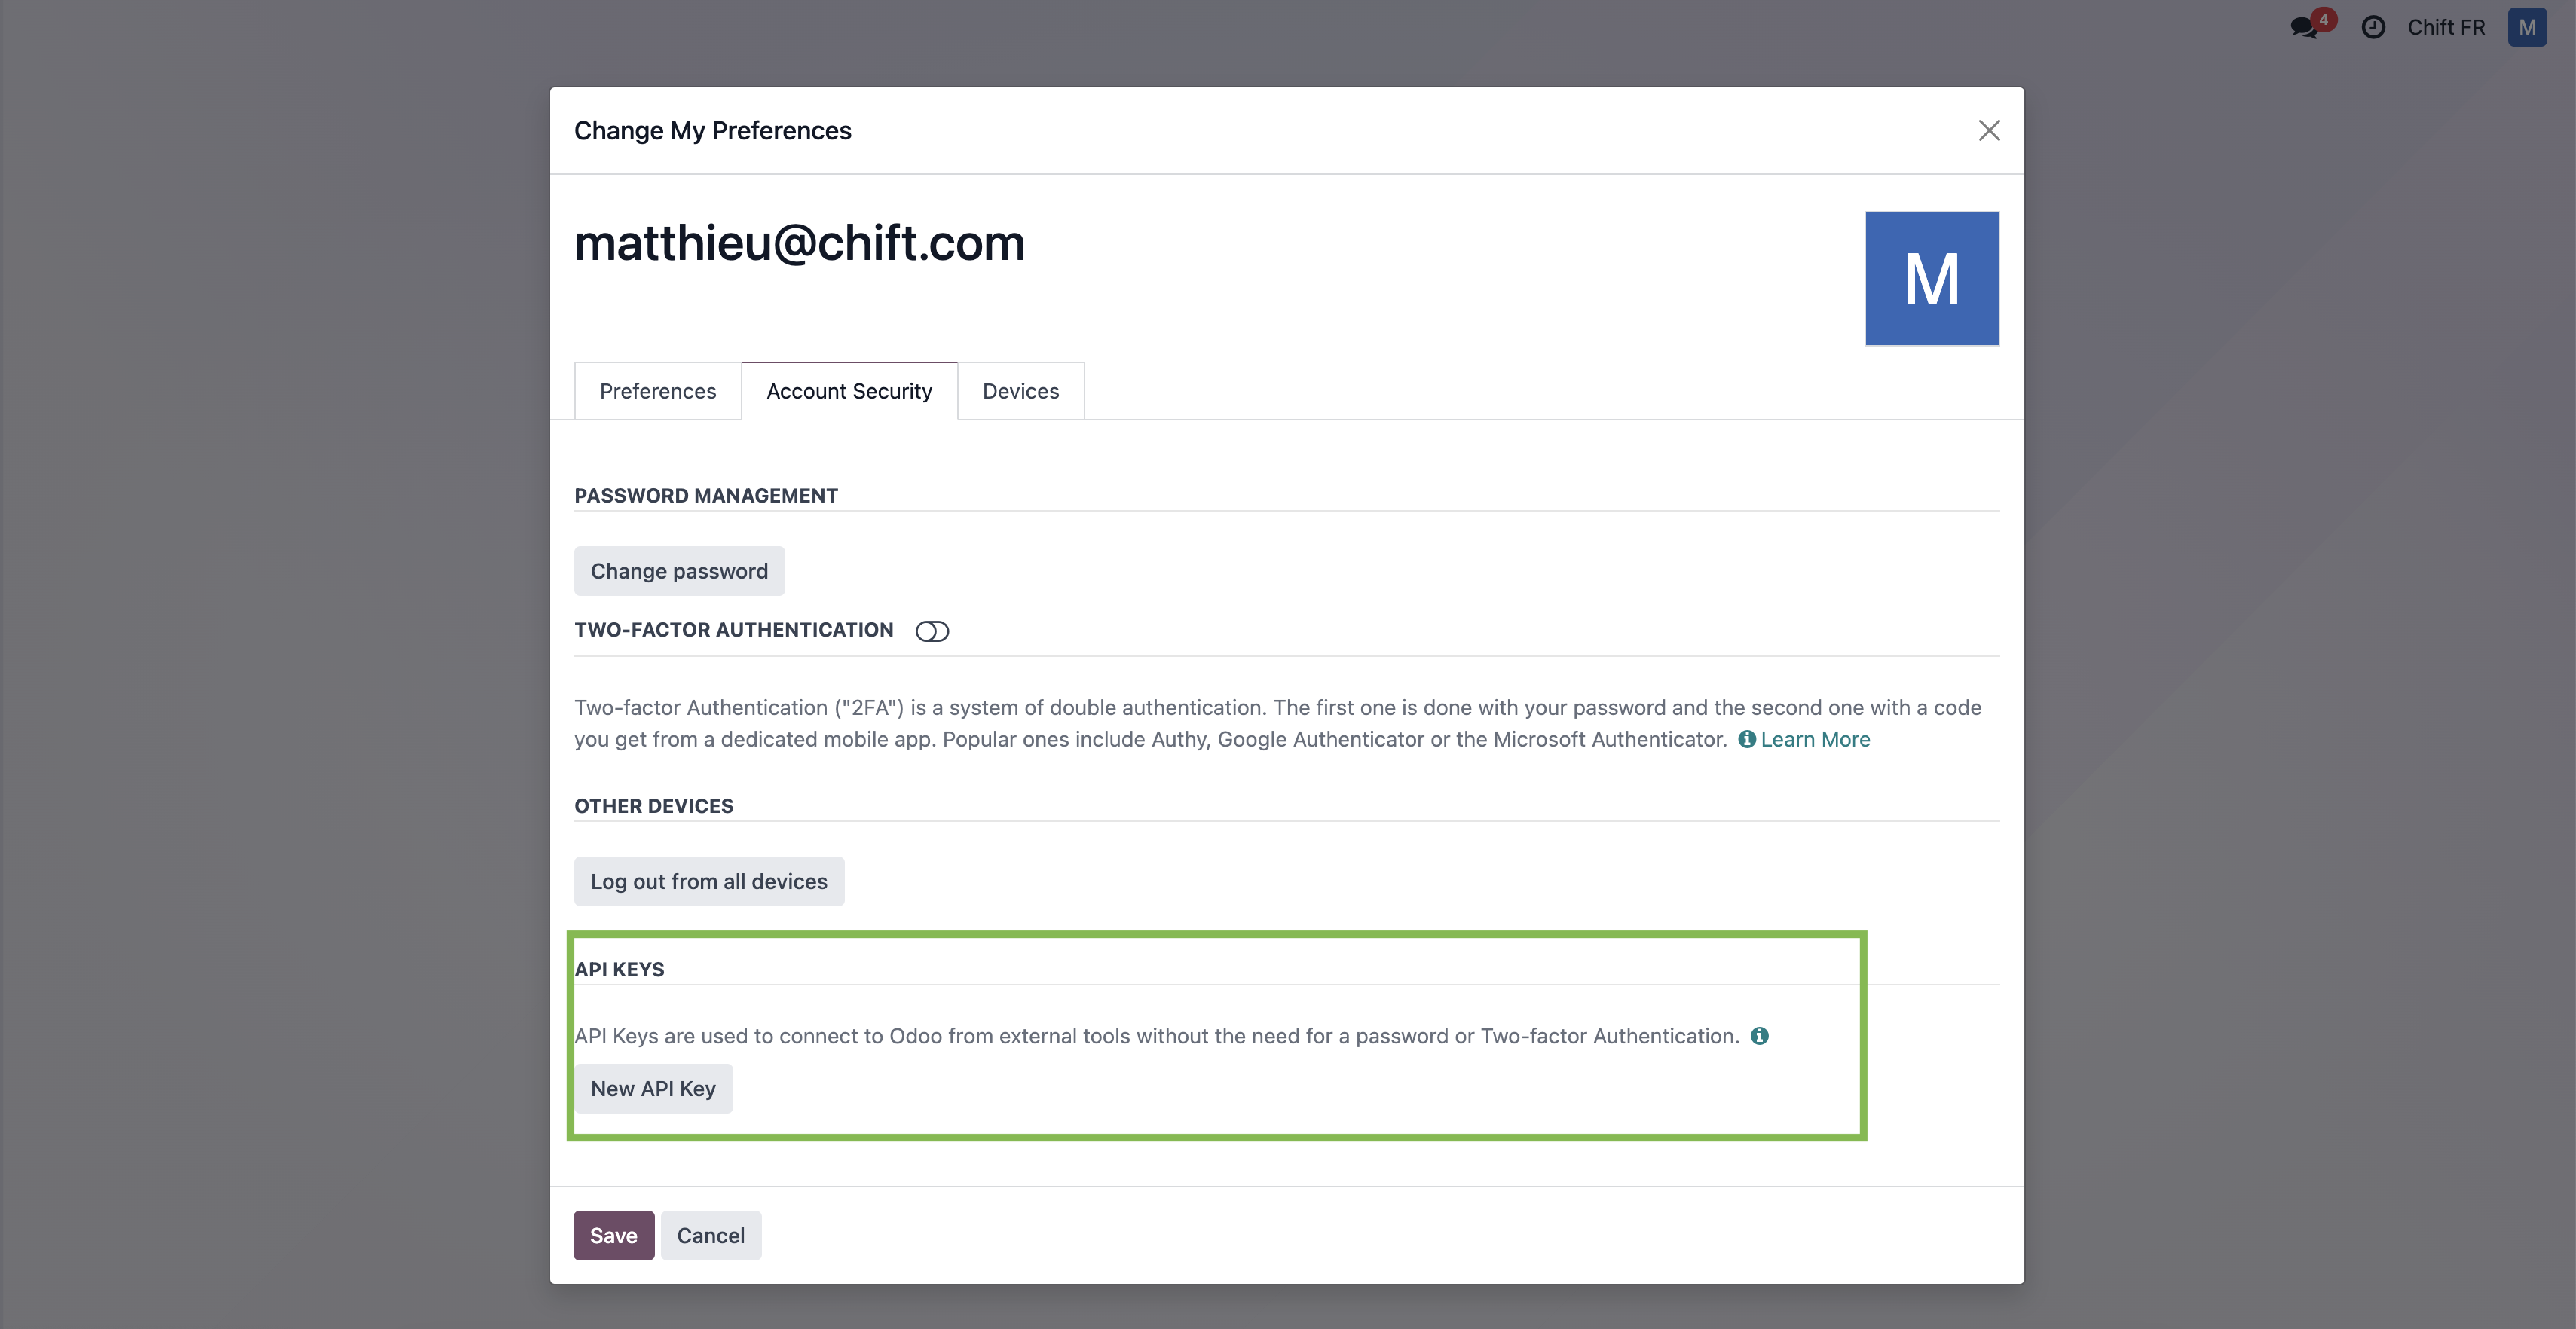This screenshot has height=1329, width=2576.
Task: Click the large M profile avatar image
Action: [1931, 279]
